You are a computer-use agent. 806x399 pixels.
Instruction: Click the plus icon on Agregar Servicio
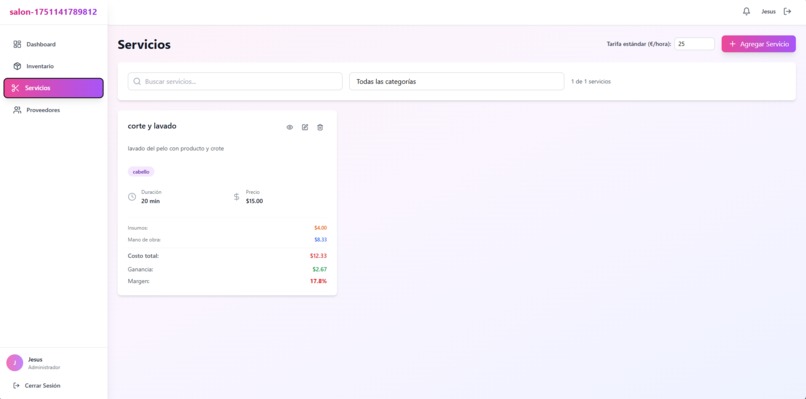coord(732,44)
